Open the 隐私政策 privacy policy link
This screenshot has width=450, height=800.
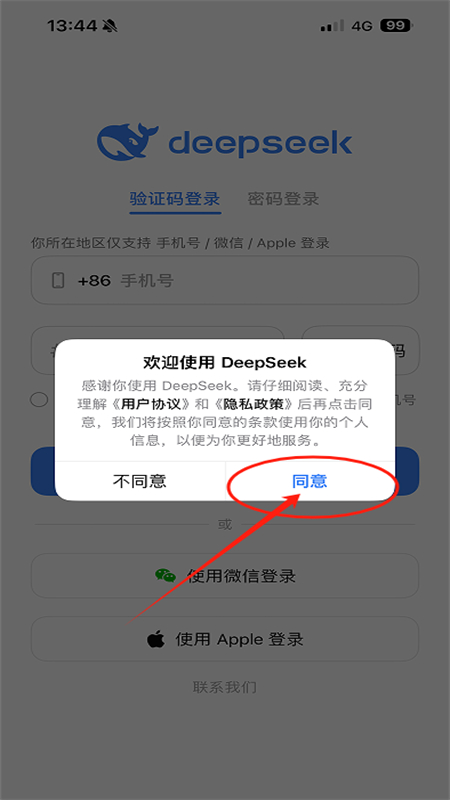pyautogui.click(x=253, y=404)
